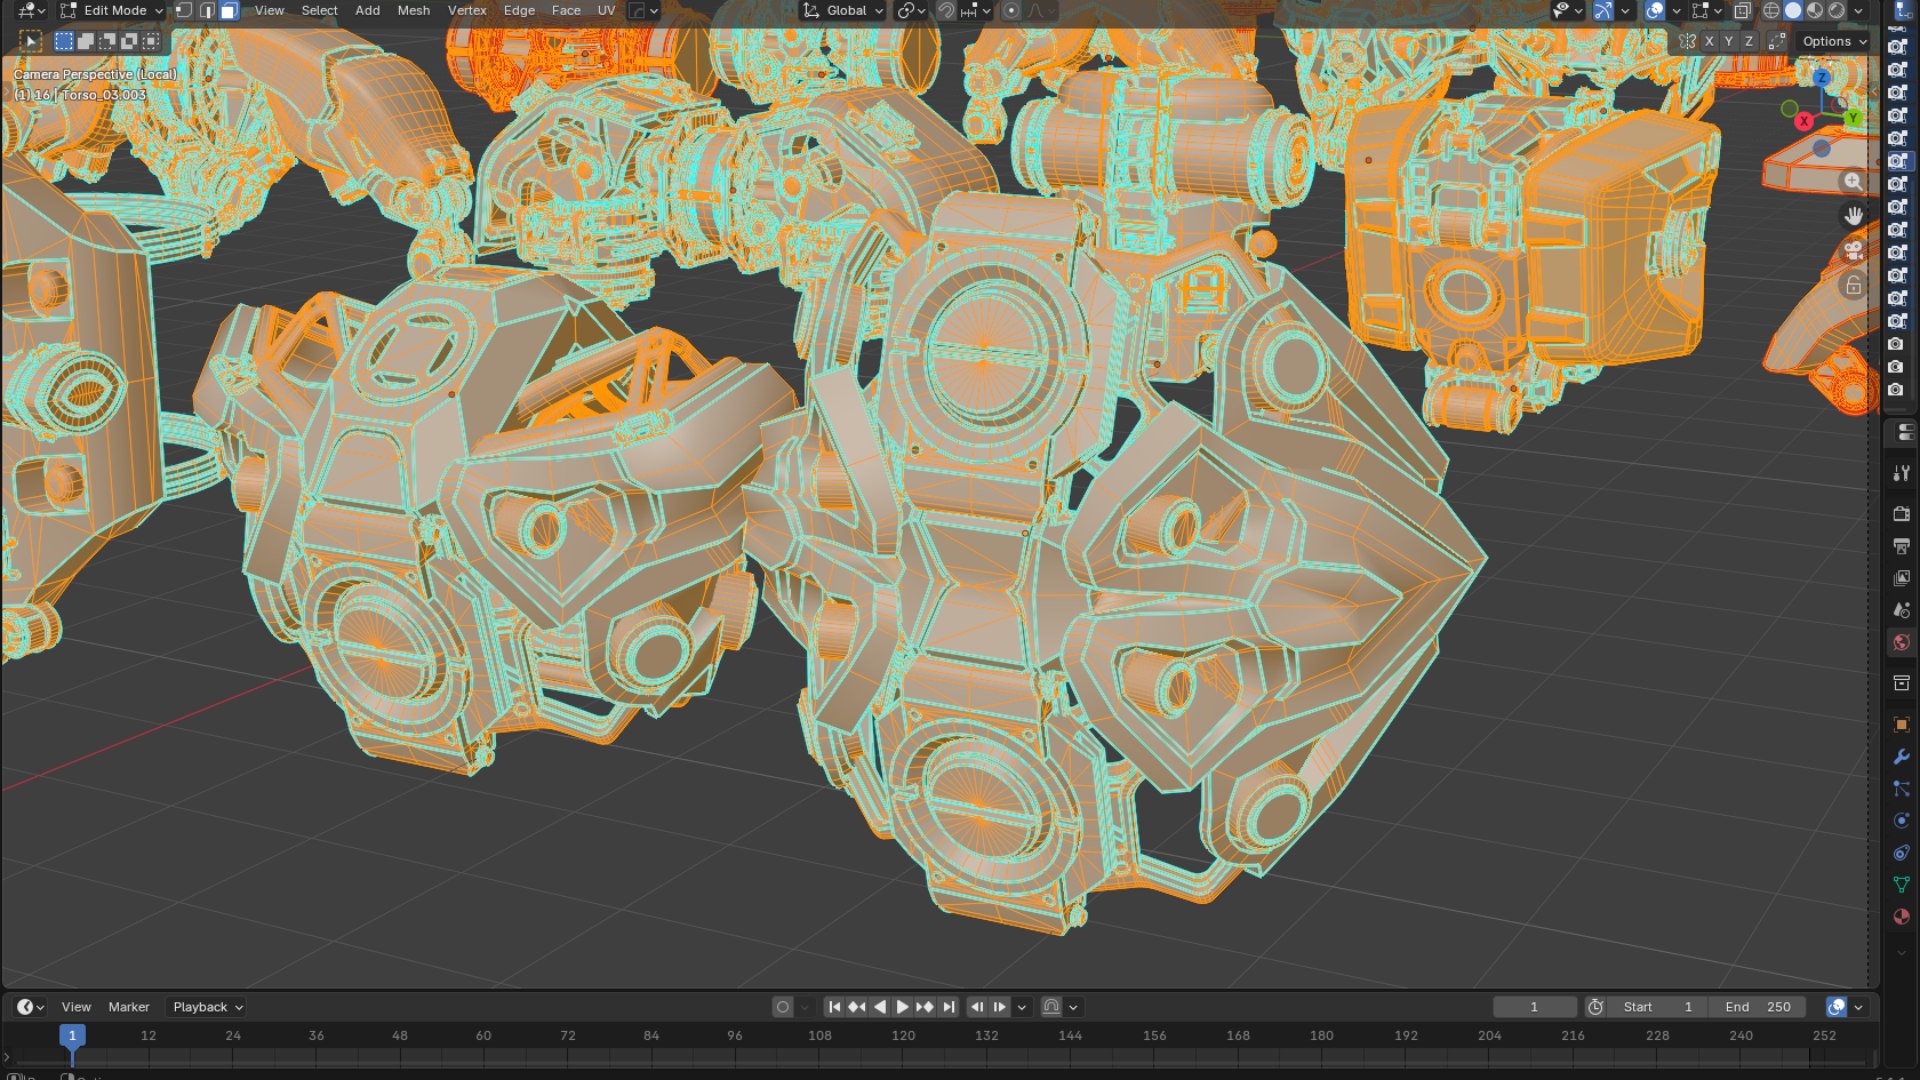Screen dimensions: 1920x1080
Task: Switch to vertex select mode
Action: pyautogui.click(x=184, y=11)
